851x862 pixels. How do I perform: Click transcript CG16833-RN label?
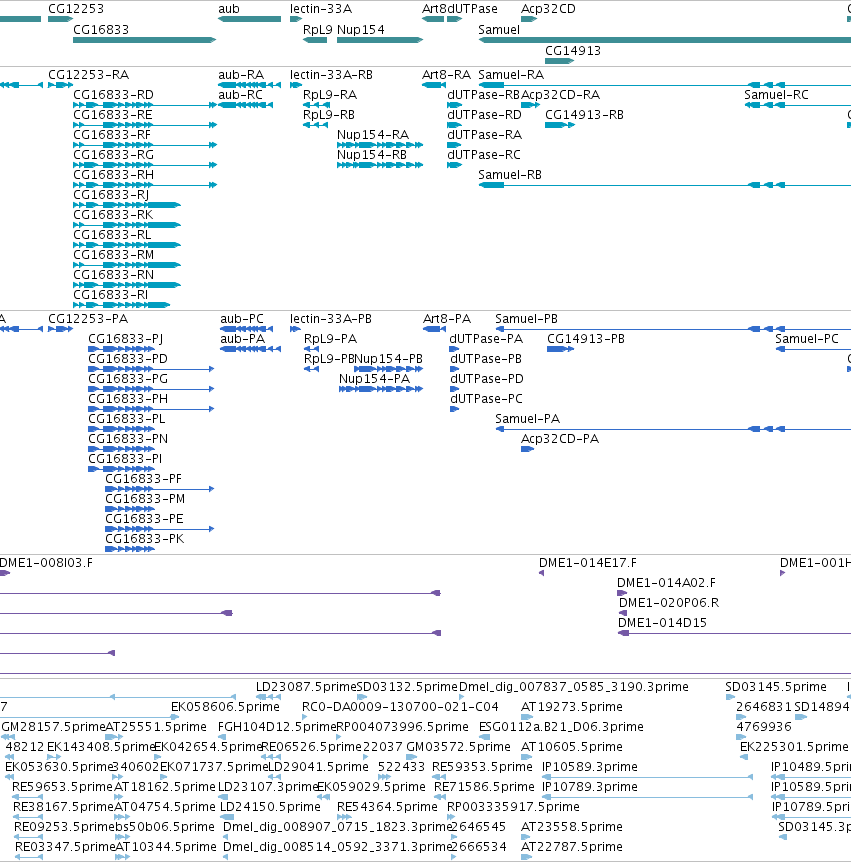click(x=113, y=274)
